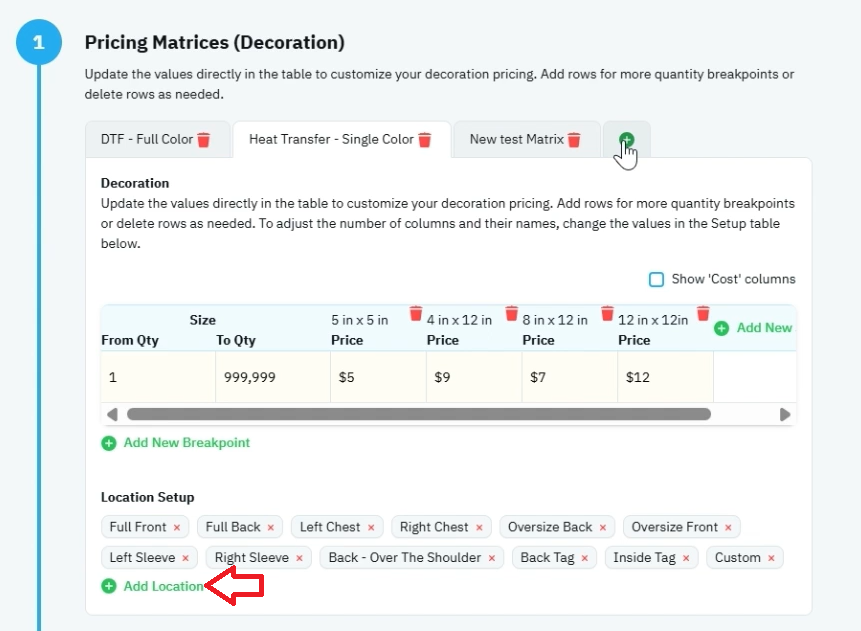Delete the 5 in x 5 in column

(x=416, y=314)
